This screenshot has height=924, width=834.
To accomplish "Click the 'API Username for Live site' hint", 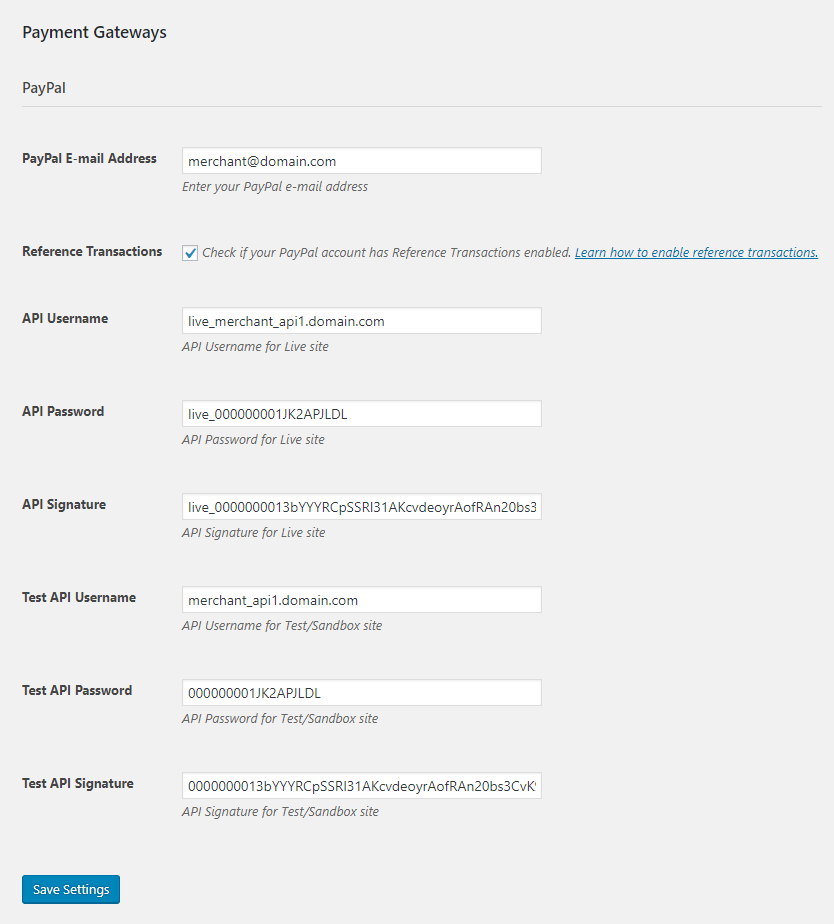I will 255,346.
